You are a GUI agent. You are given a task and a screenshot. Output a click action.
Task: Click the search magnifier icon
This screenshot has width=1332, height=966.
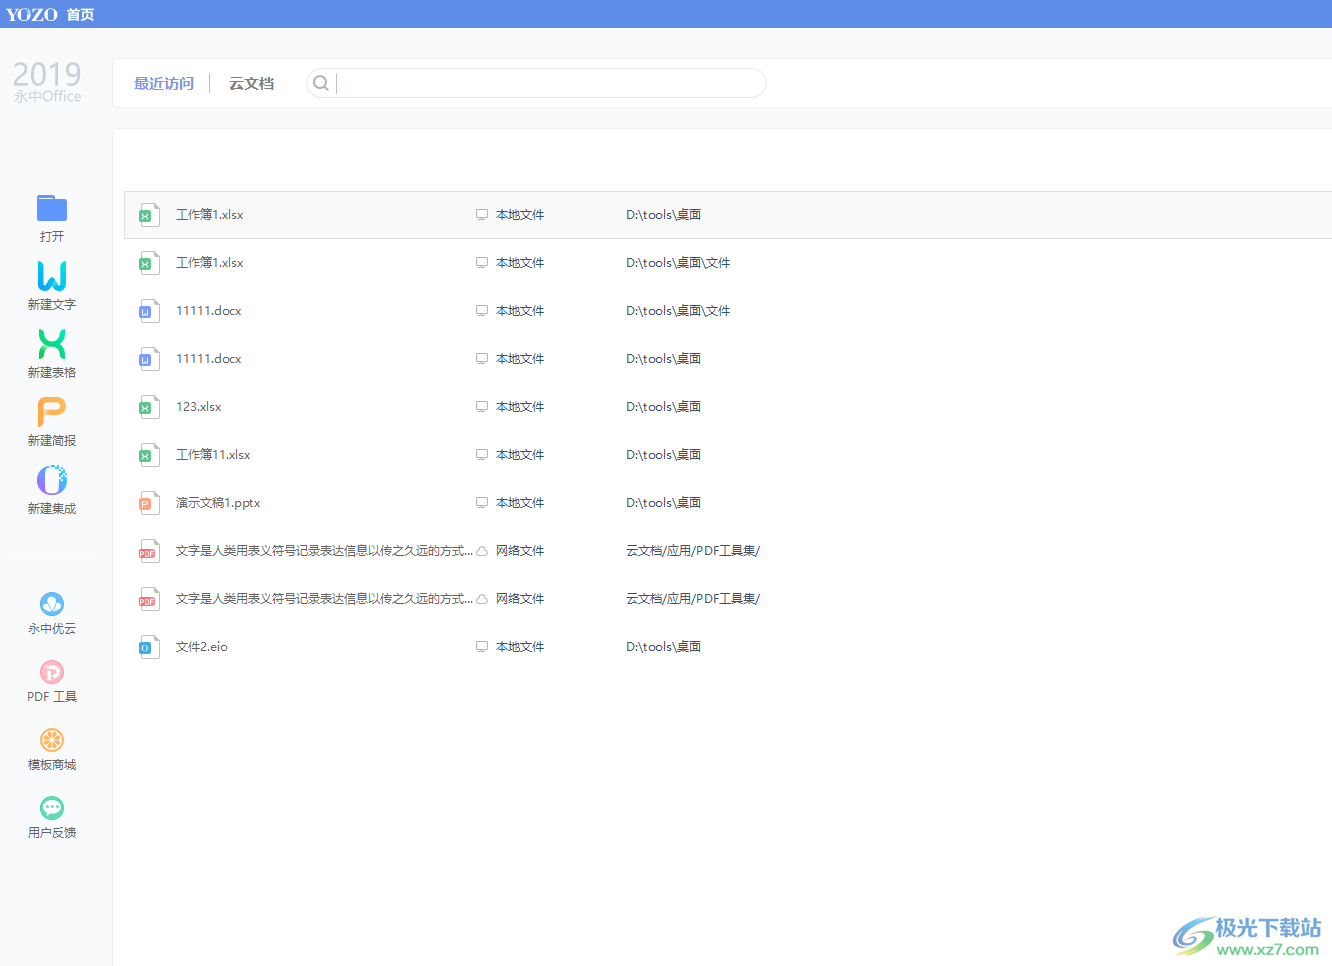coord(321,83)
